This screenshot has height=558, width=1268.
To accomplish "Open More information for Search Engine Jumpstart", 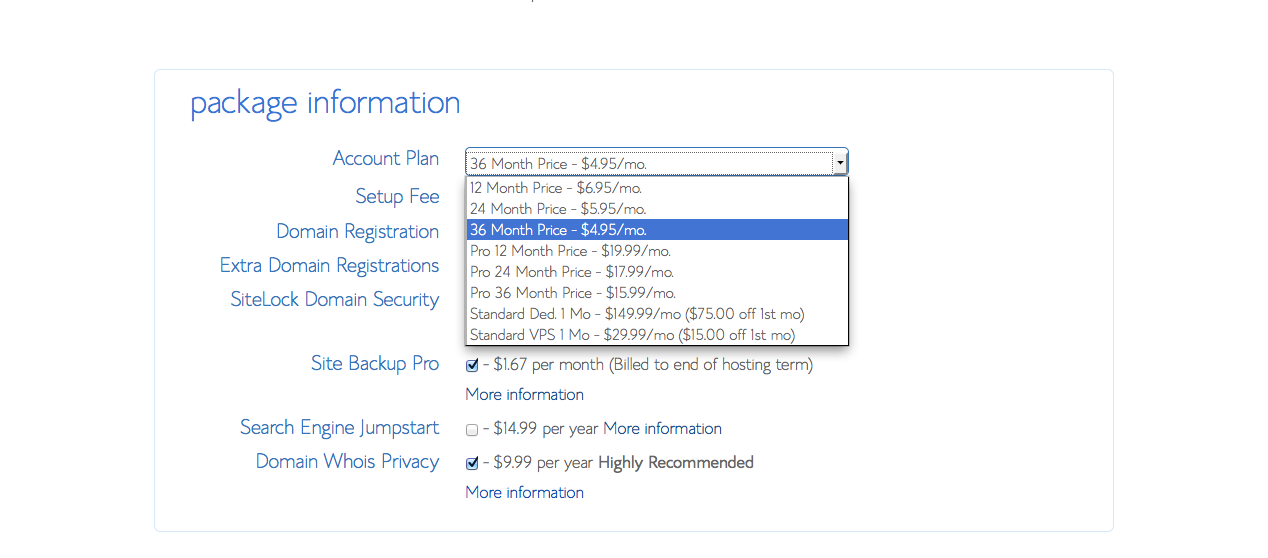I will click(662, 428).
